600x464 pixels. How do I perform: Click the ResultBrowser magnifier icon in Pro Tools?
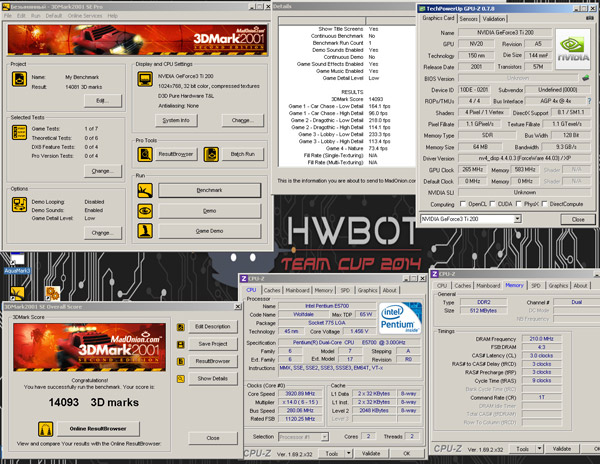(x=145, y=154)
